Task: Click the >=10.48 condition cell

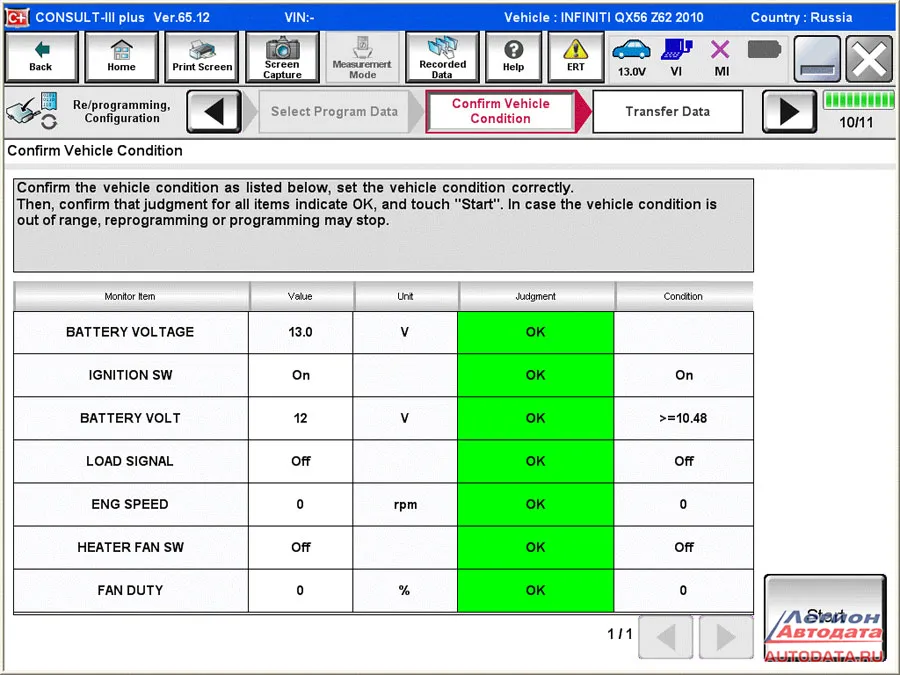Action: tap(684, 418)
